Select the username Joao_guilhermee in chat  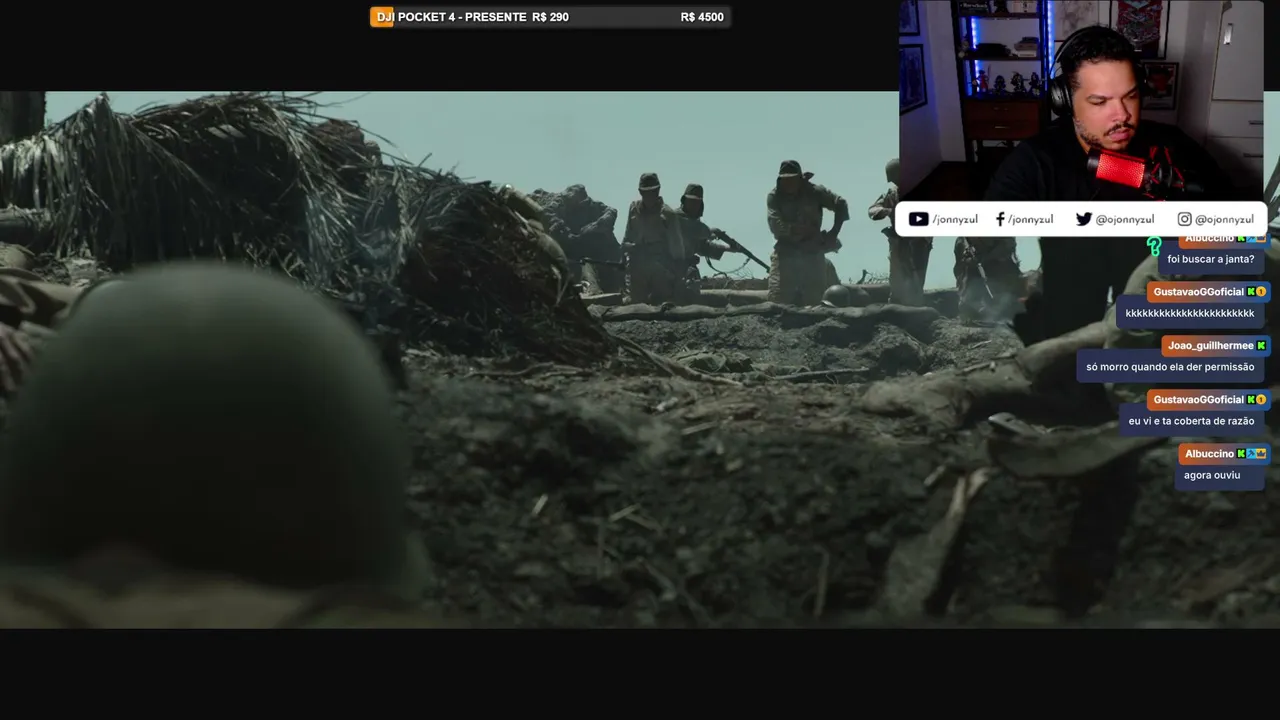[1210, 346]
